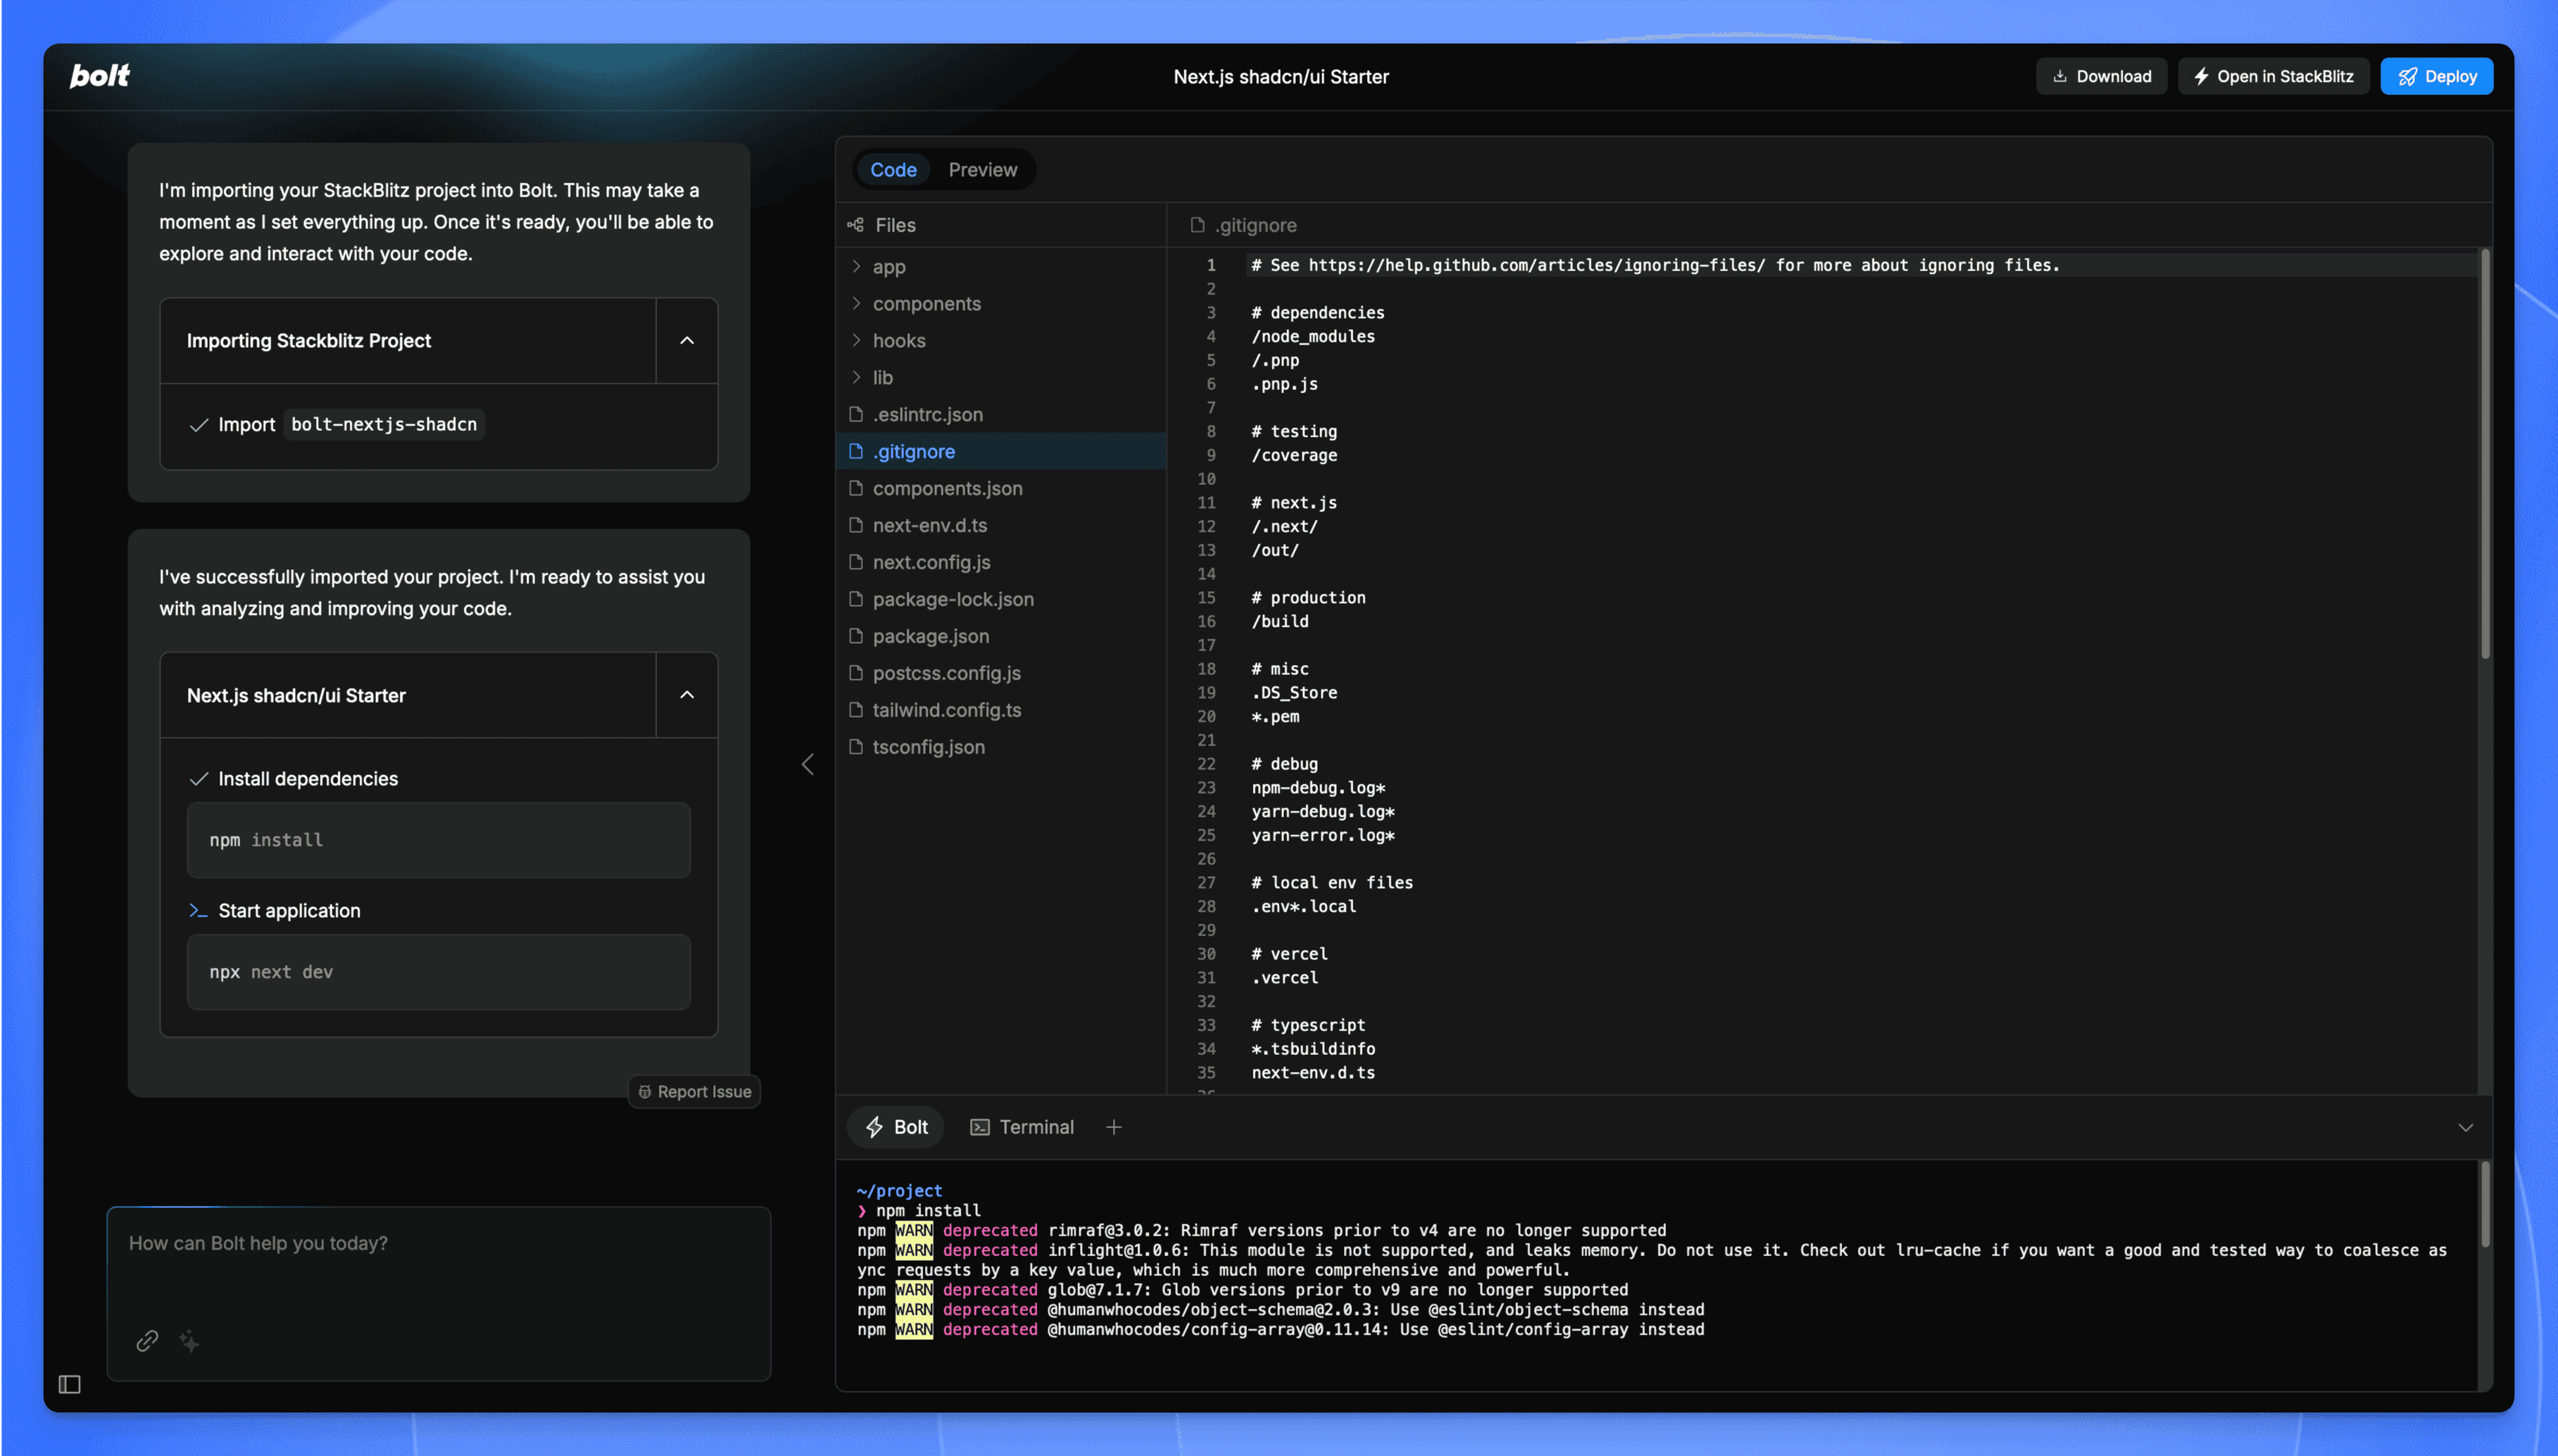
Task: Click the package.json file icon
Action: (856, 636)
